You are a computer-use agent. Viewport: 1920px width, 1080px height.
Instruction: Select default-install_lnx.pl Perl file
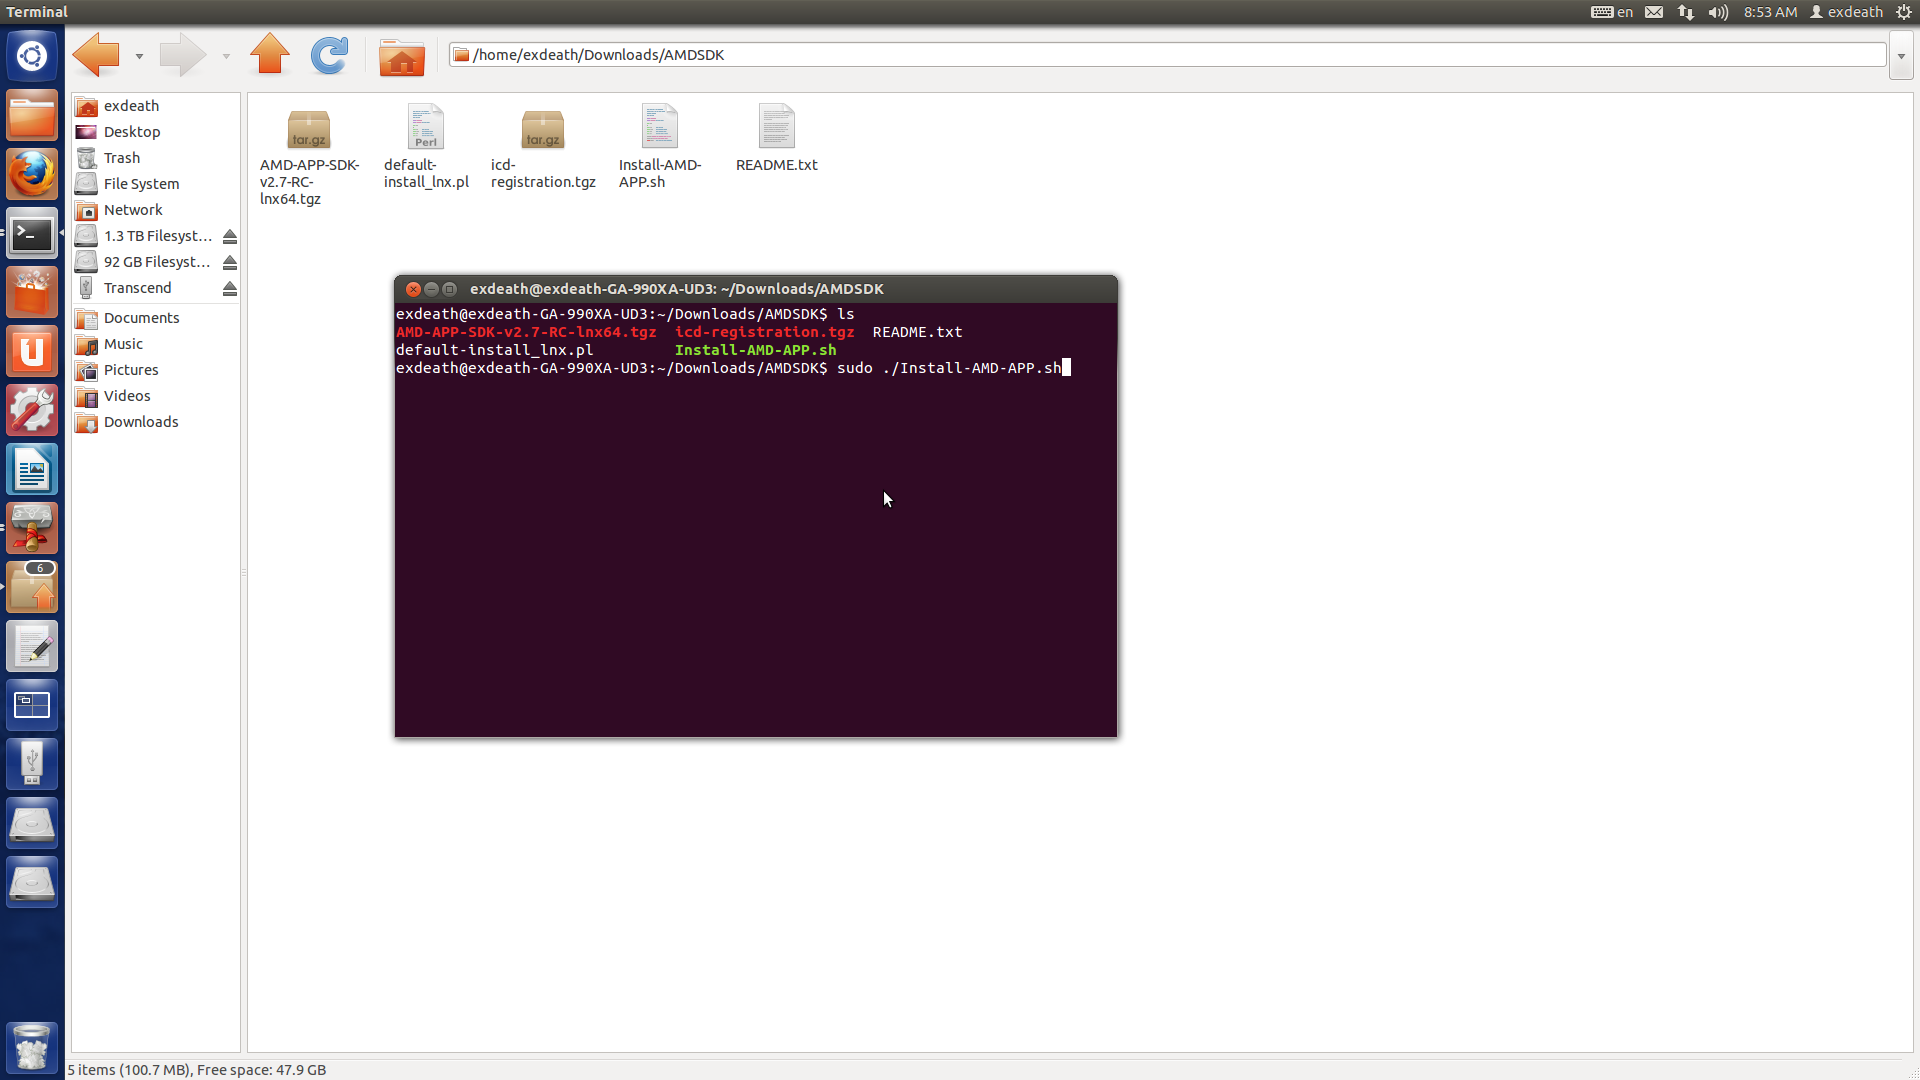426,147
